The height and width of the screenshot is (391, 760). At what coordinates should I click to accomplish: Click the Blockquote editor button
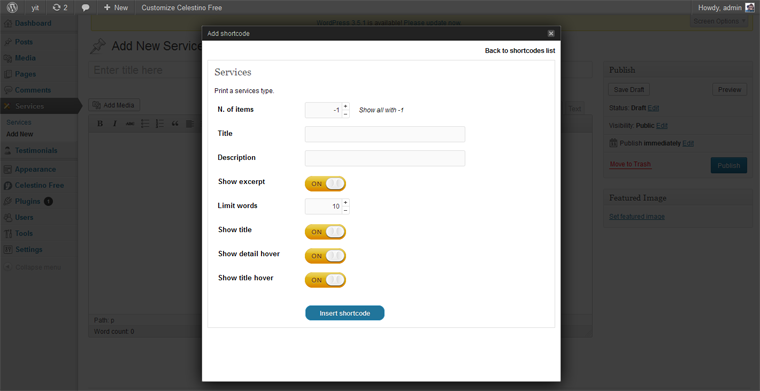click(x=175, y=124)
